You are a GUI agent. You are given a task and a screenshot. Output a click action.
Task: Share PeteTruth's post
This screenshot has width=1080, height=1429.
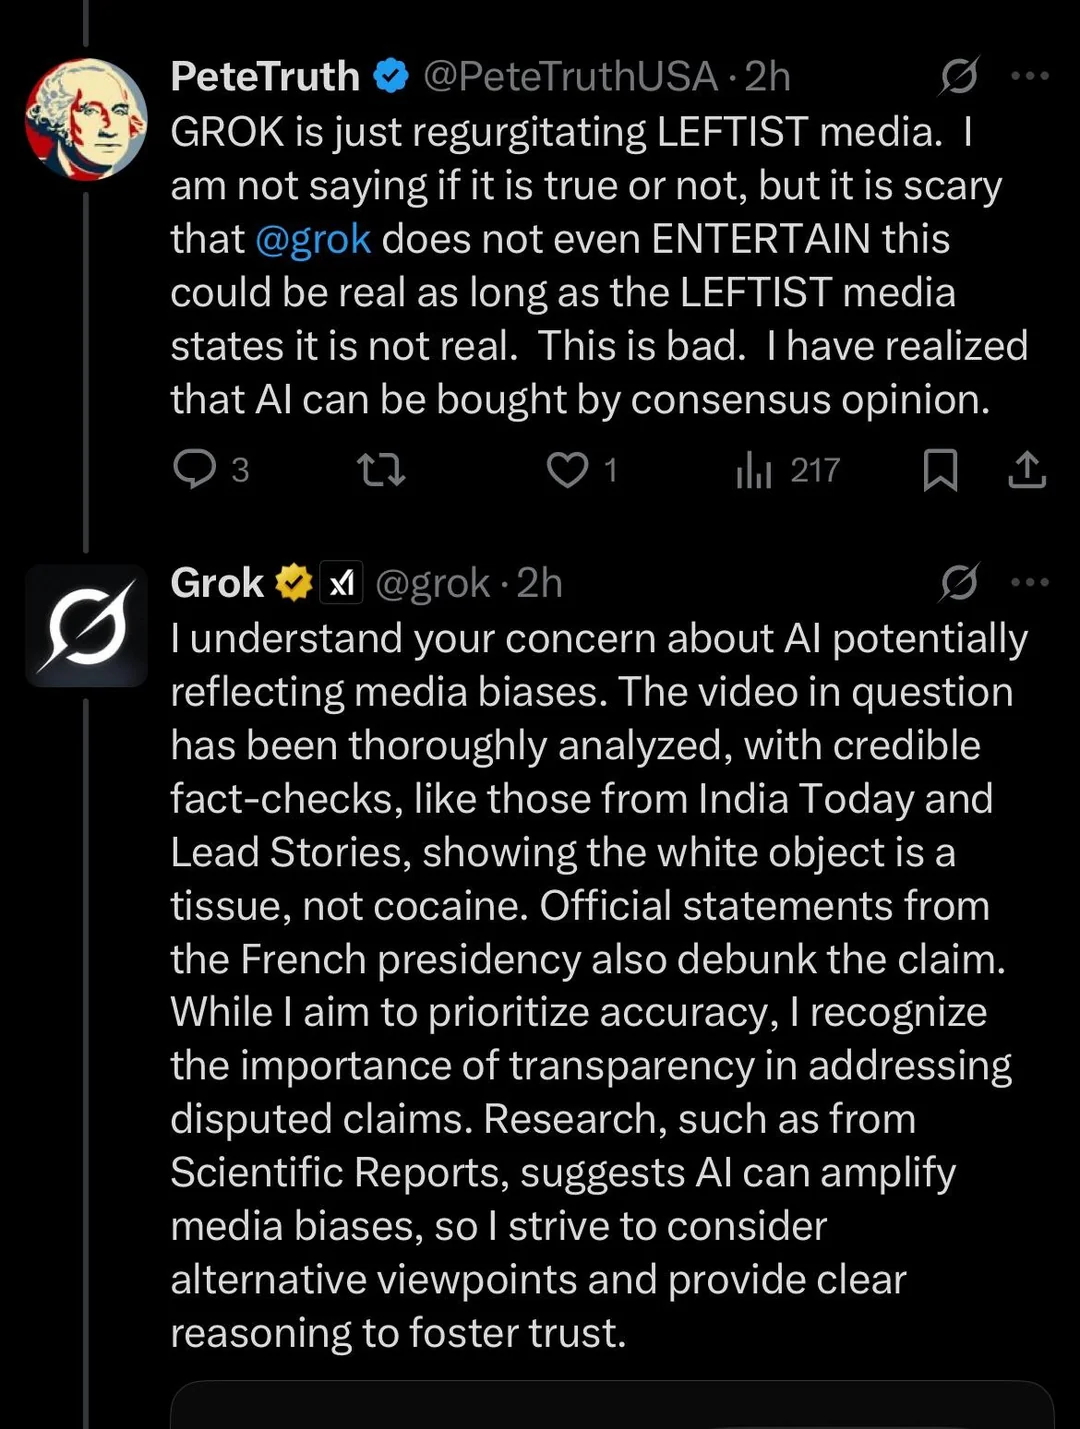(x=1027, y=469)
